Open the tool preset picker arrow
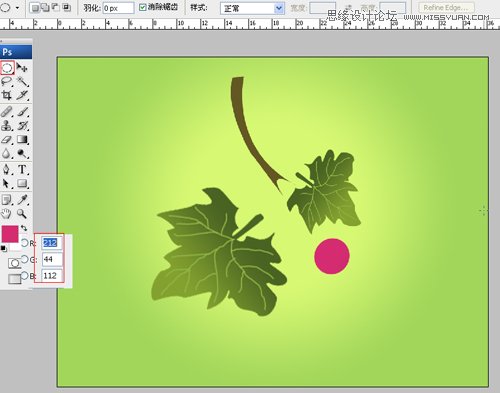 click(x=17, y=8)
